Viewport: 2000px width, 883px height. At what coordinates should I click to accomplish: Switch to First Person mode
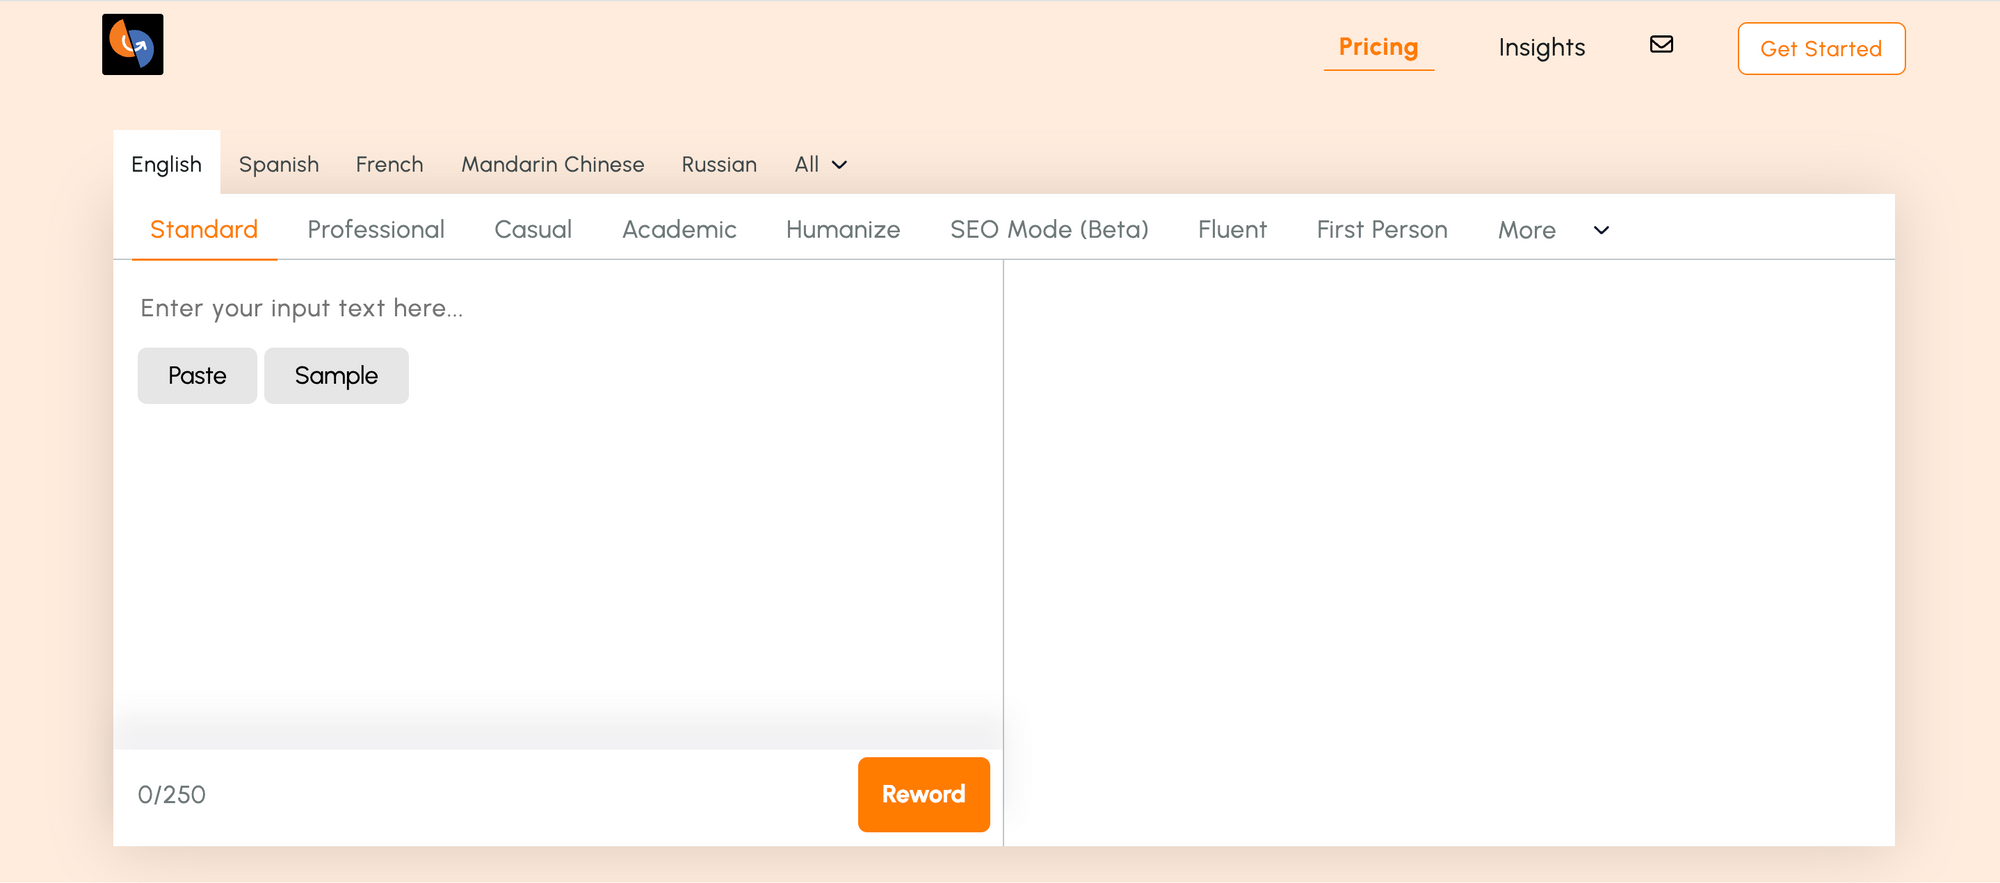tap(1381, 230)
